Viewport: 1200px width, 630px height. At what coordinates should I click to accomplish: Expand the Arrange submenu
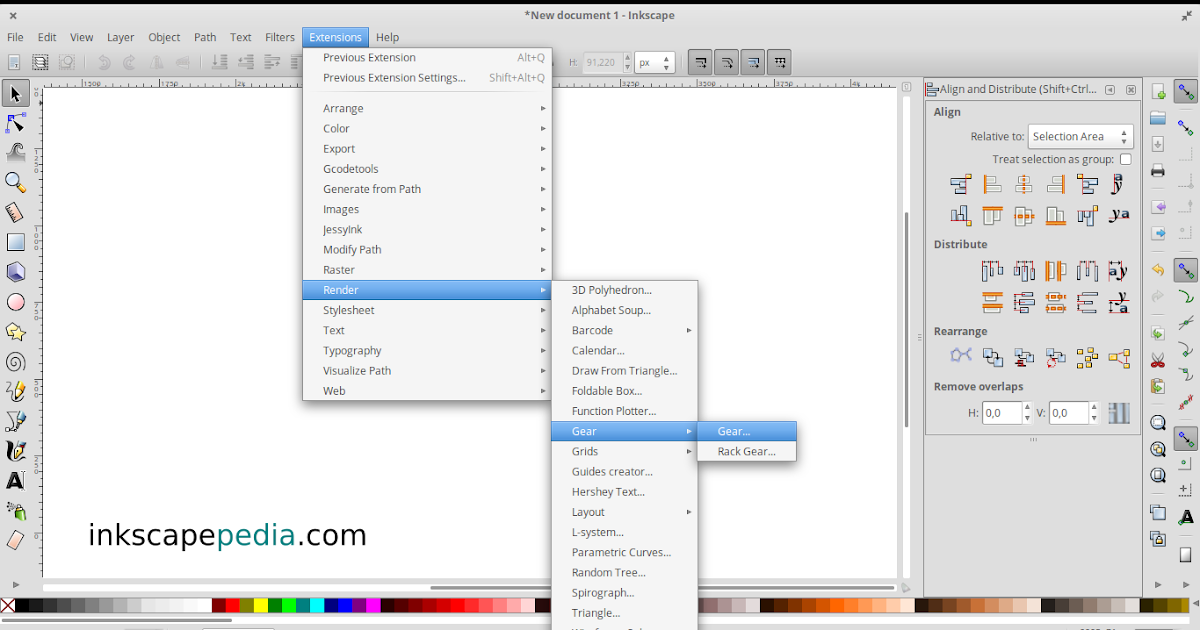click(427, 108)
